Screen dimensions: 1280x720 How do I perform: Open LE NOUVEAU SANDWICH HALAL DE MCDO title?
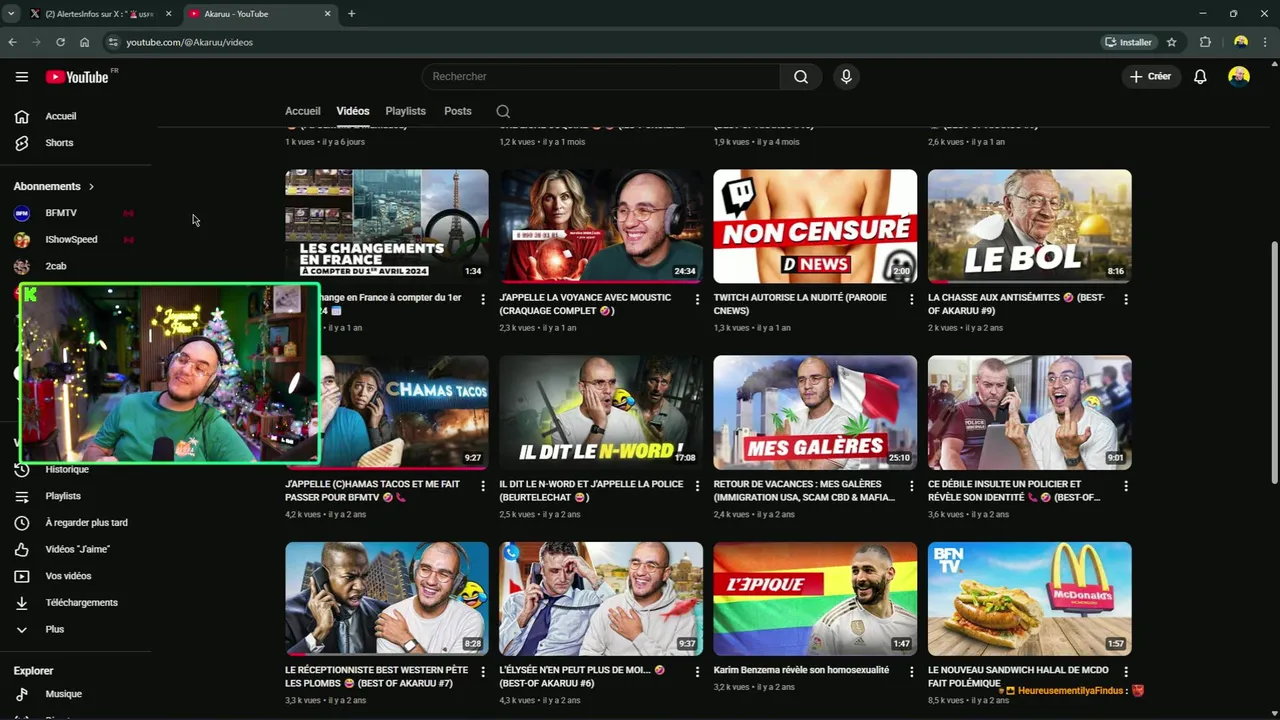pyautogui.click(x=1018, y=676)
